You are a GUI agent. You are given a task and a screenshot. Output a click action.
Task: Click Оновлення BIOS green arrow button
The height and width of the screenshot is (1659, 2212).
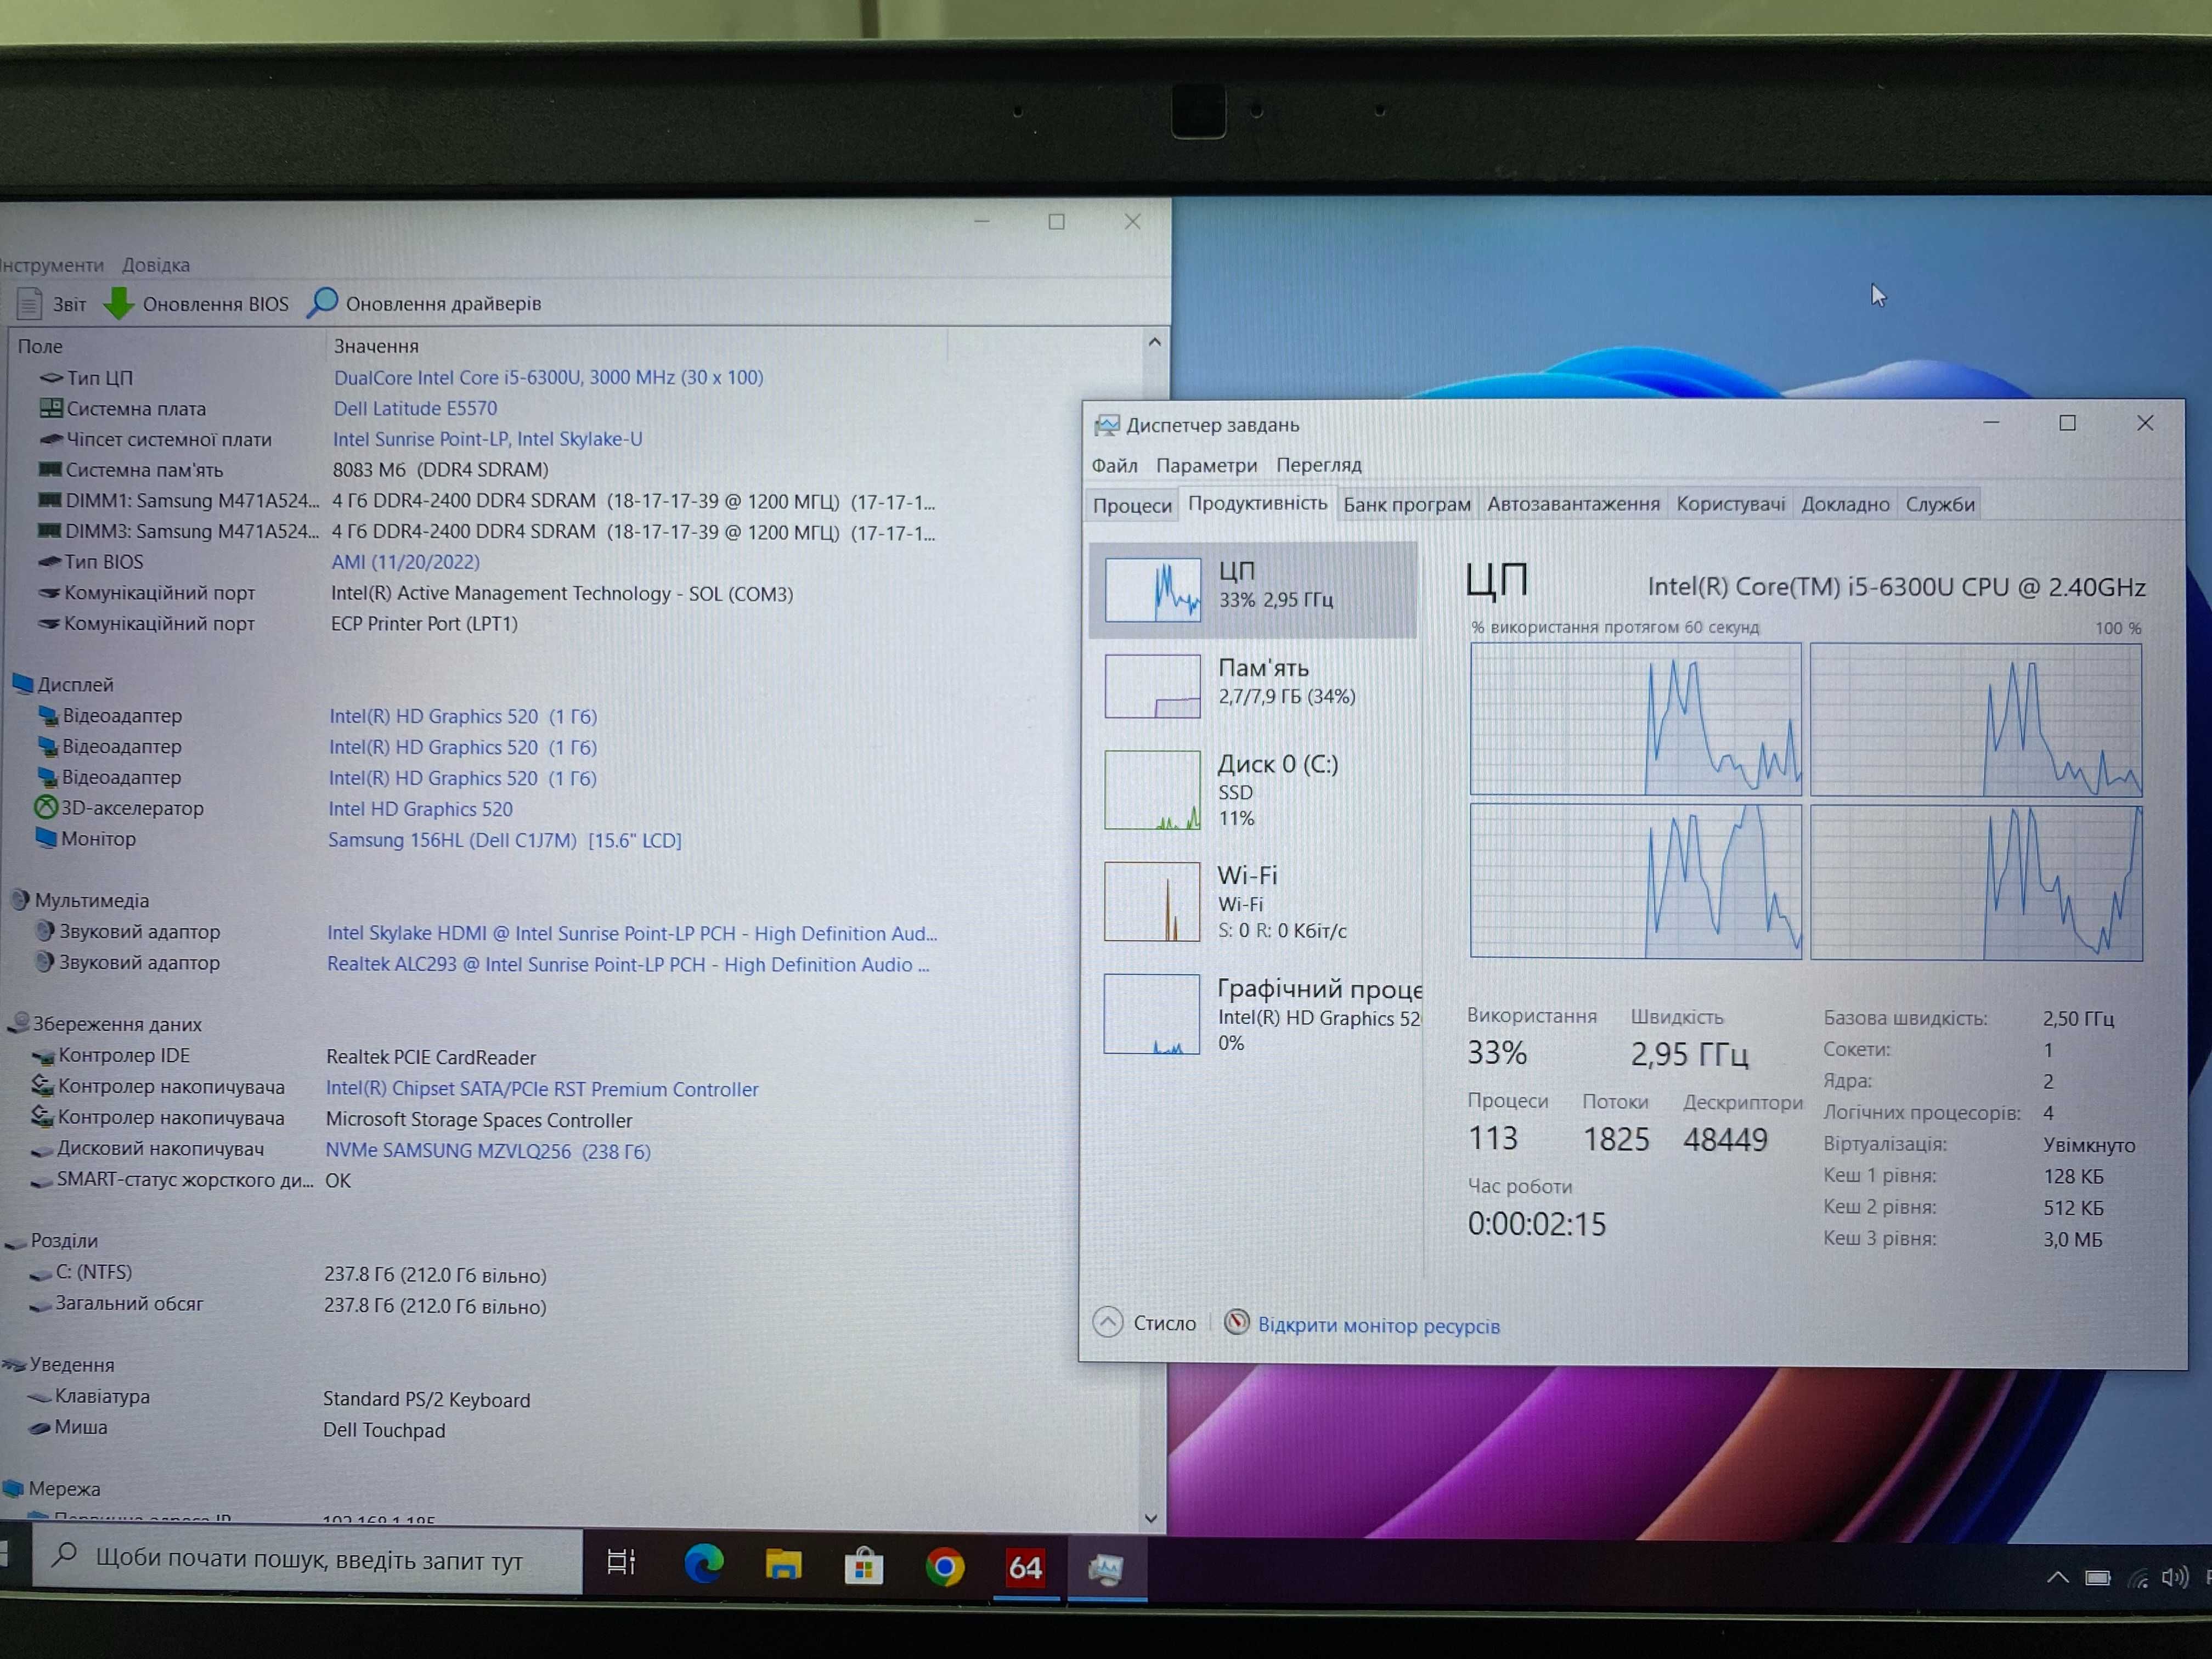(x=119, y=303)
